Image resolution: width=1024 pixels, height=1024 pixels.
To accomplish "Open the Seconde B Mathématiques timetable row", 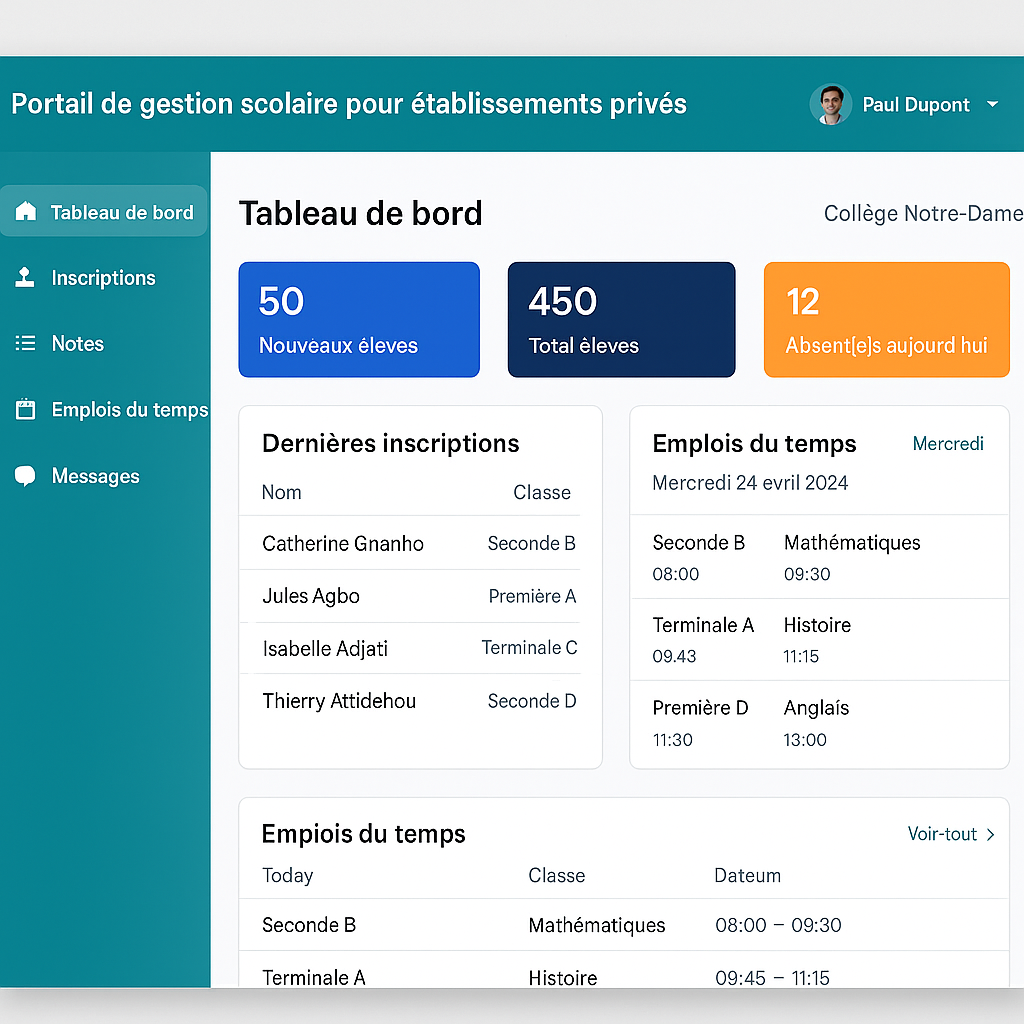I will 620,925.
